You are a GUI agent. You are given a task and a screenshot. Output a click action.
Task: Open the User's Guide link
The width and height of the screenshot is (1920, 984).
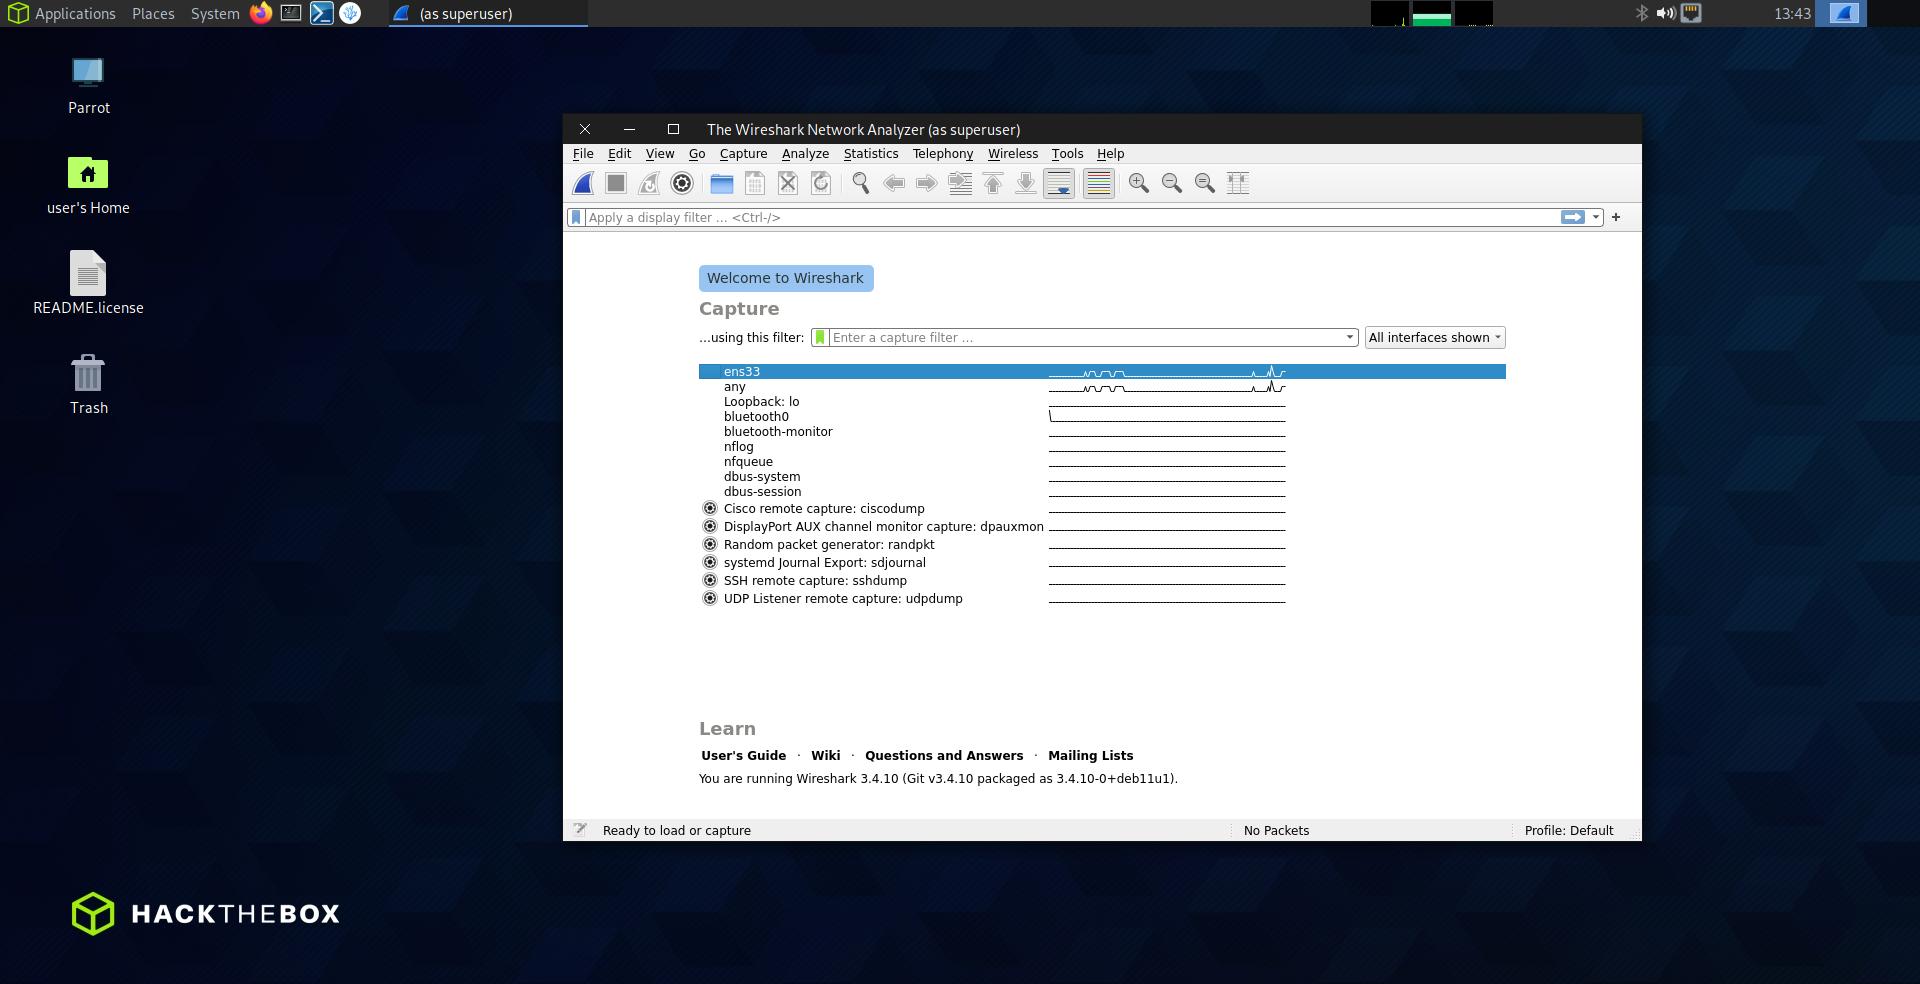click(743, 756)
